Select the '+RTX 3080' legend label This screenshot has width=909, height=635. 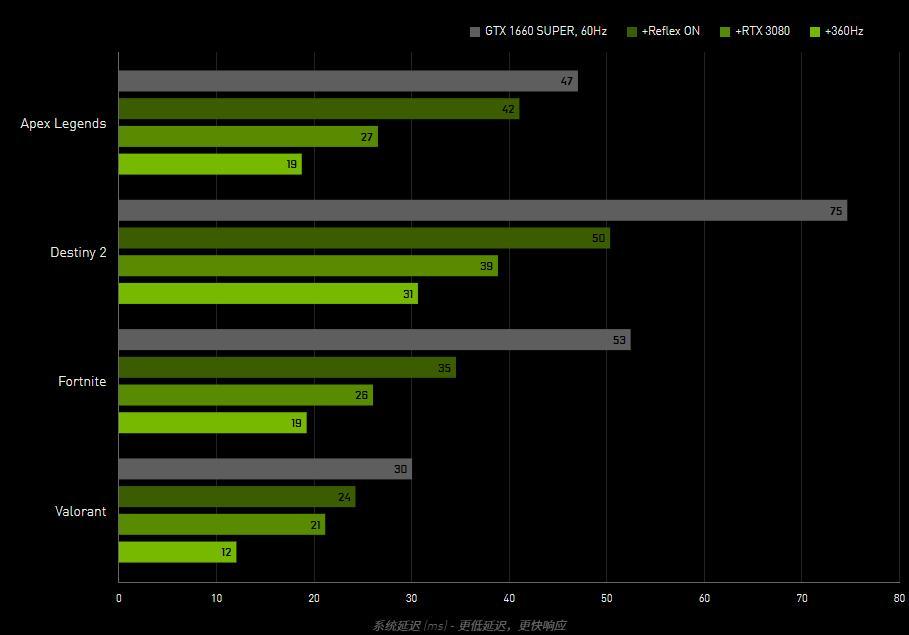tap(762, 31)
